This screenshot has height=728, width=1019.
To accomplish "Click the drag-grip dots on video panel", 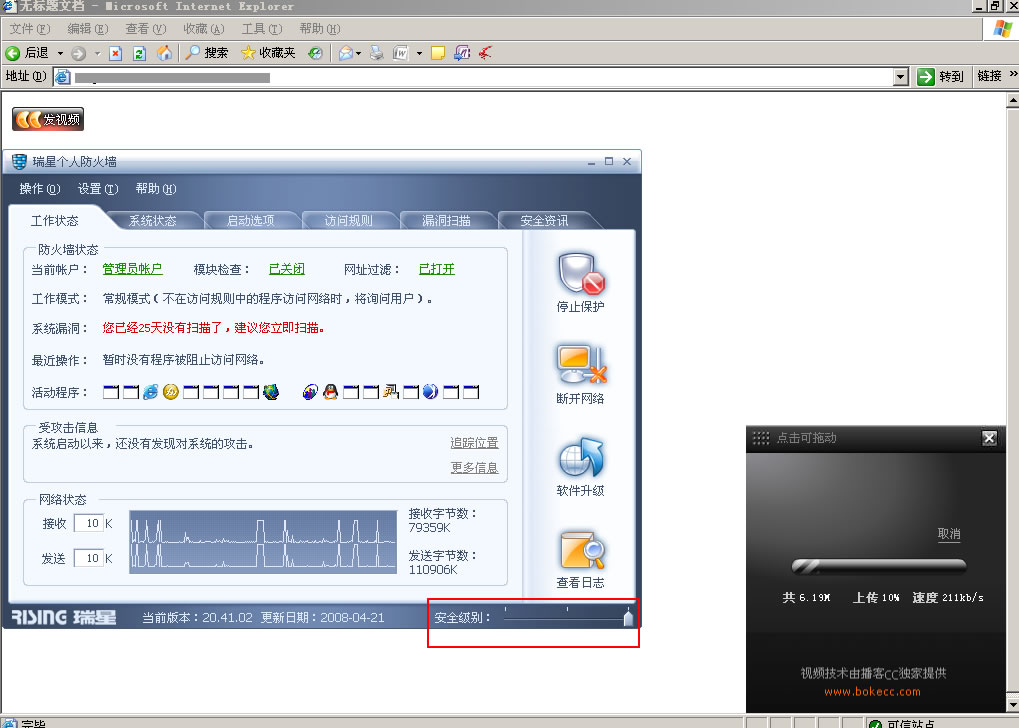I will tap(760, 438).
